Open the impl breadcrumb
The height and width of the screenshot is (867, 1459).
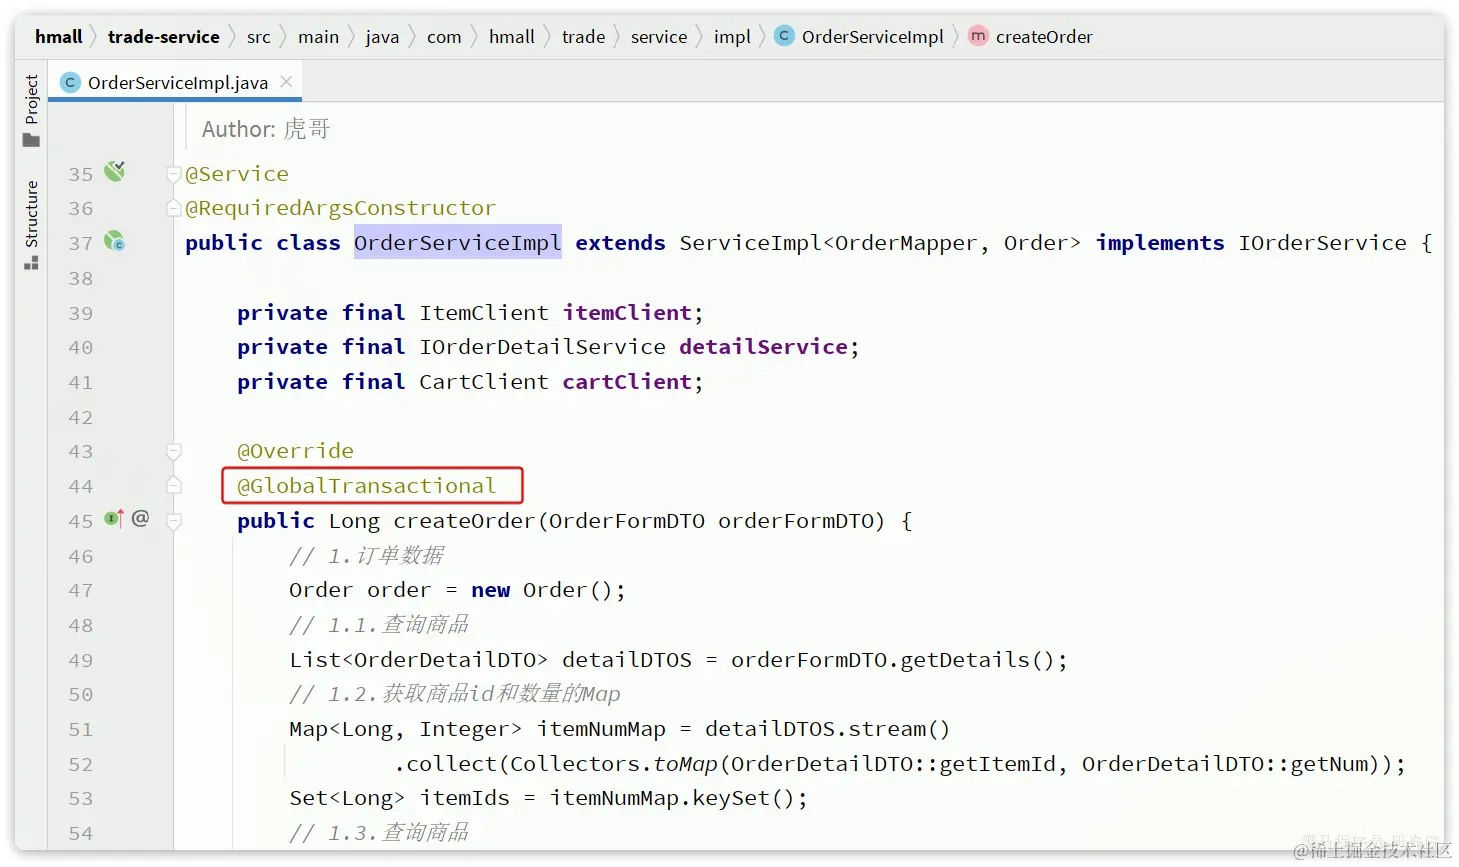(732, 37)
